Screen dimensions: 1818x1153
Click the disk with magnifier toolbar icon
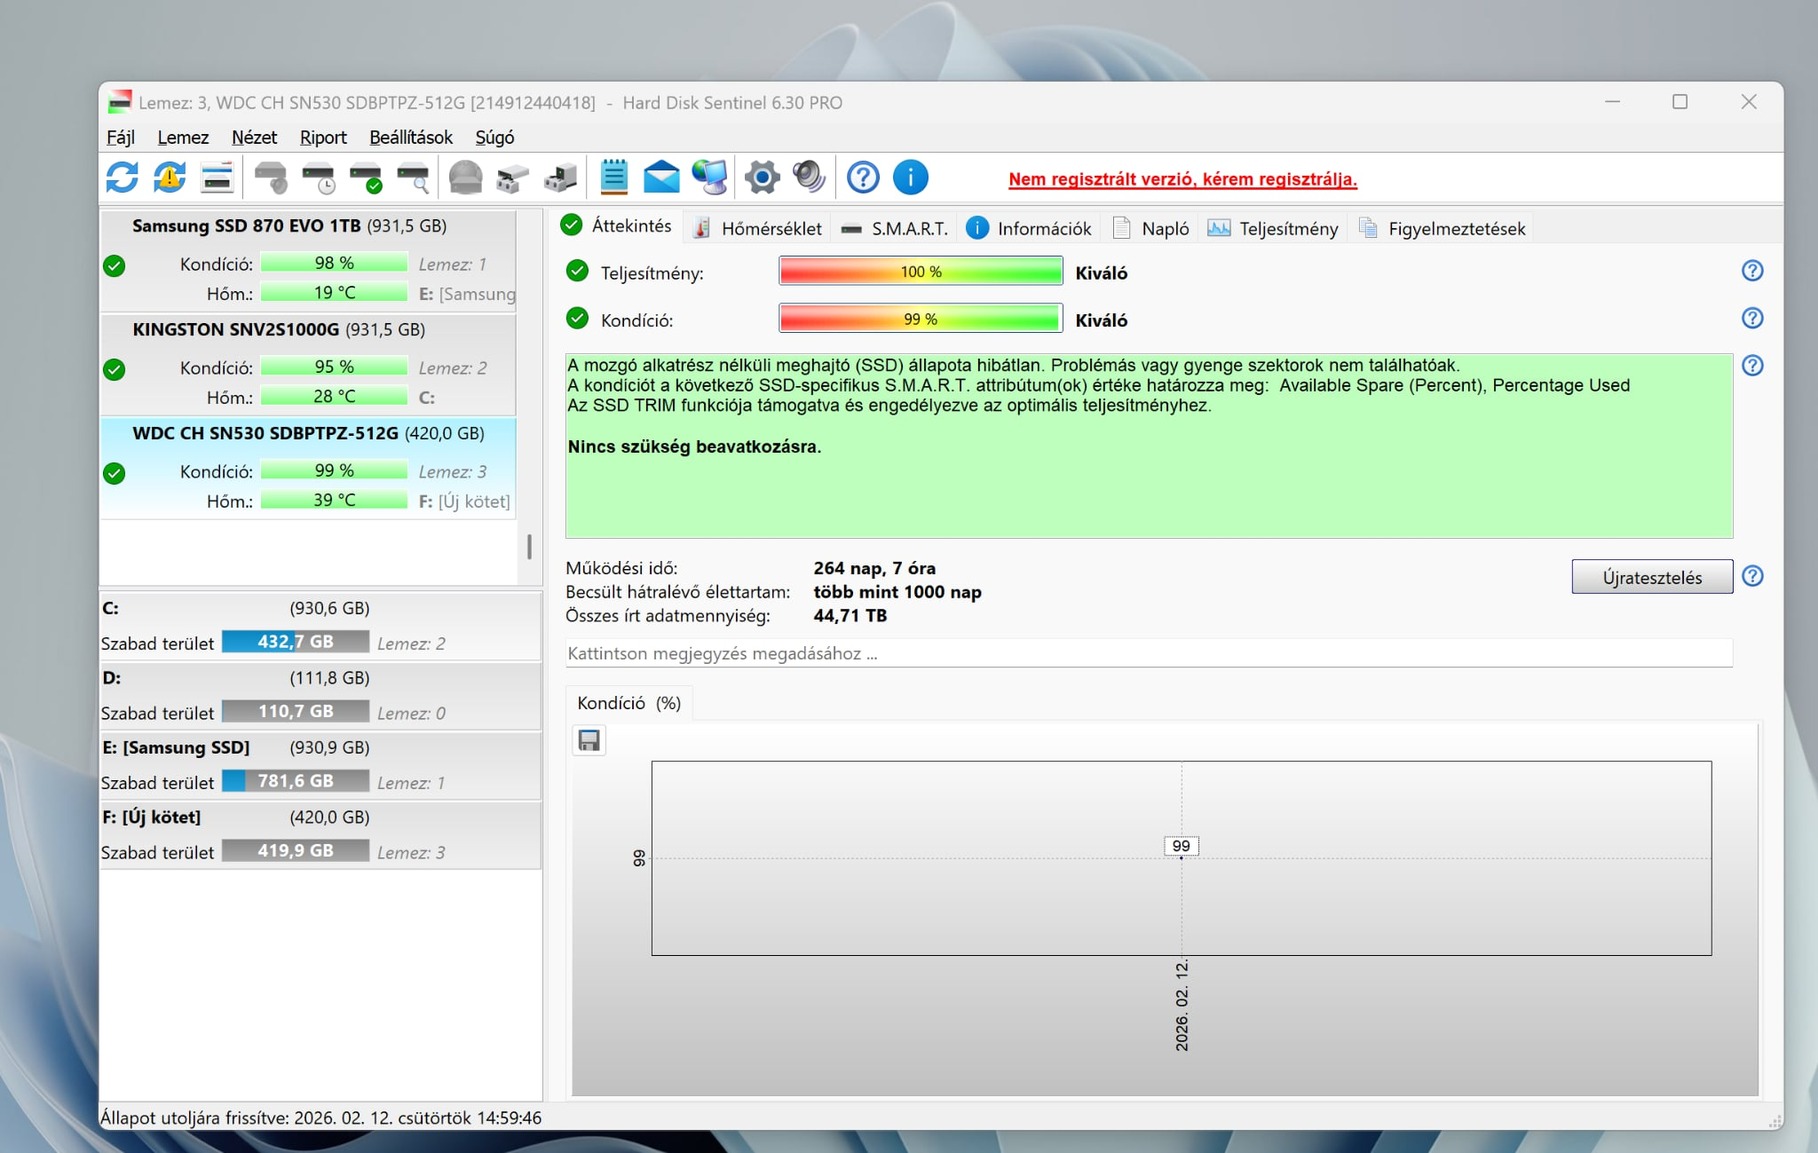coord(413,178)
